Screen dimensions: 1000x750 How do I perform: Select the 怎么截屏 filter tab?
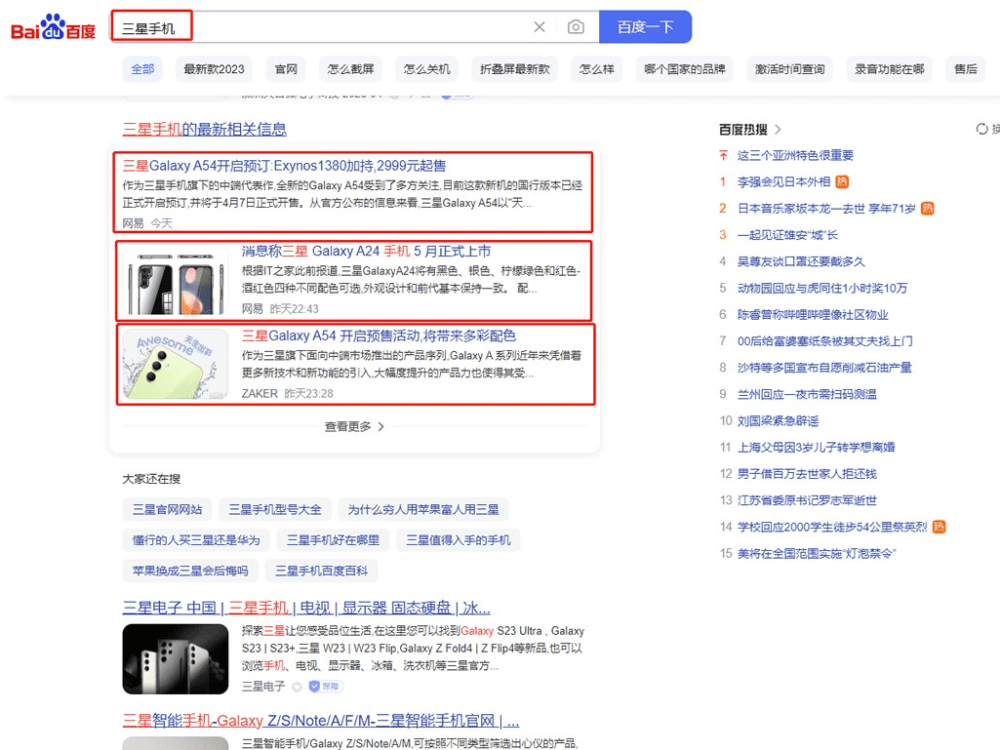[351, 69]
